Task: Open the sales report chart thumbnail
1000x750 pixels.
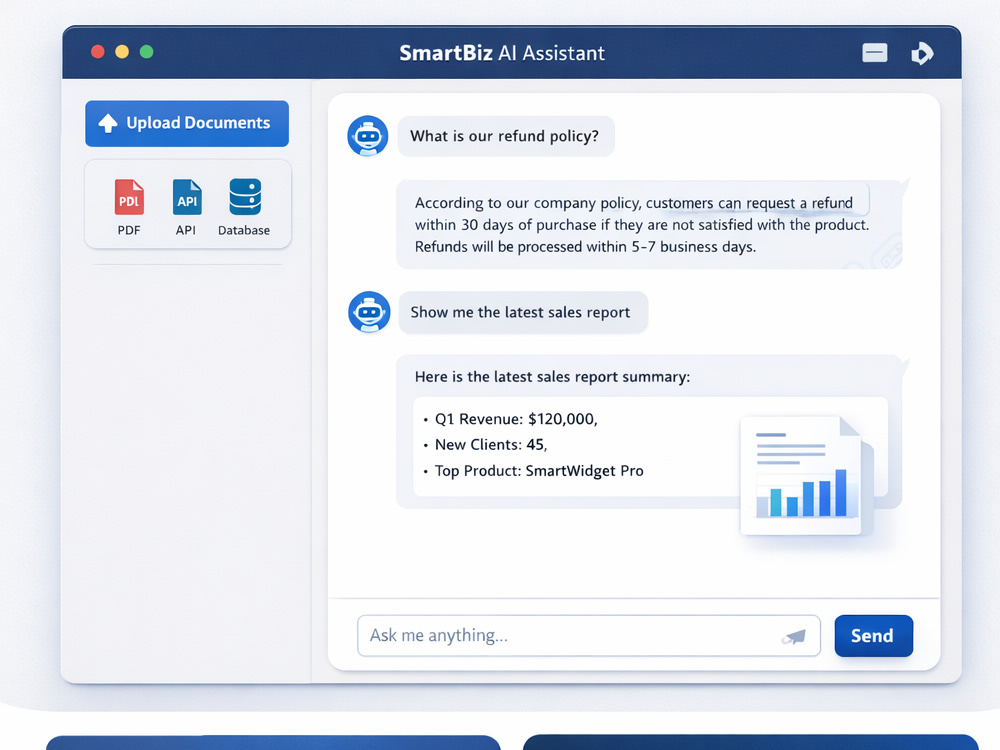Action: point(807,476)
